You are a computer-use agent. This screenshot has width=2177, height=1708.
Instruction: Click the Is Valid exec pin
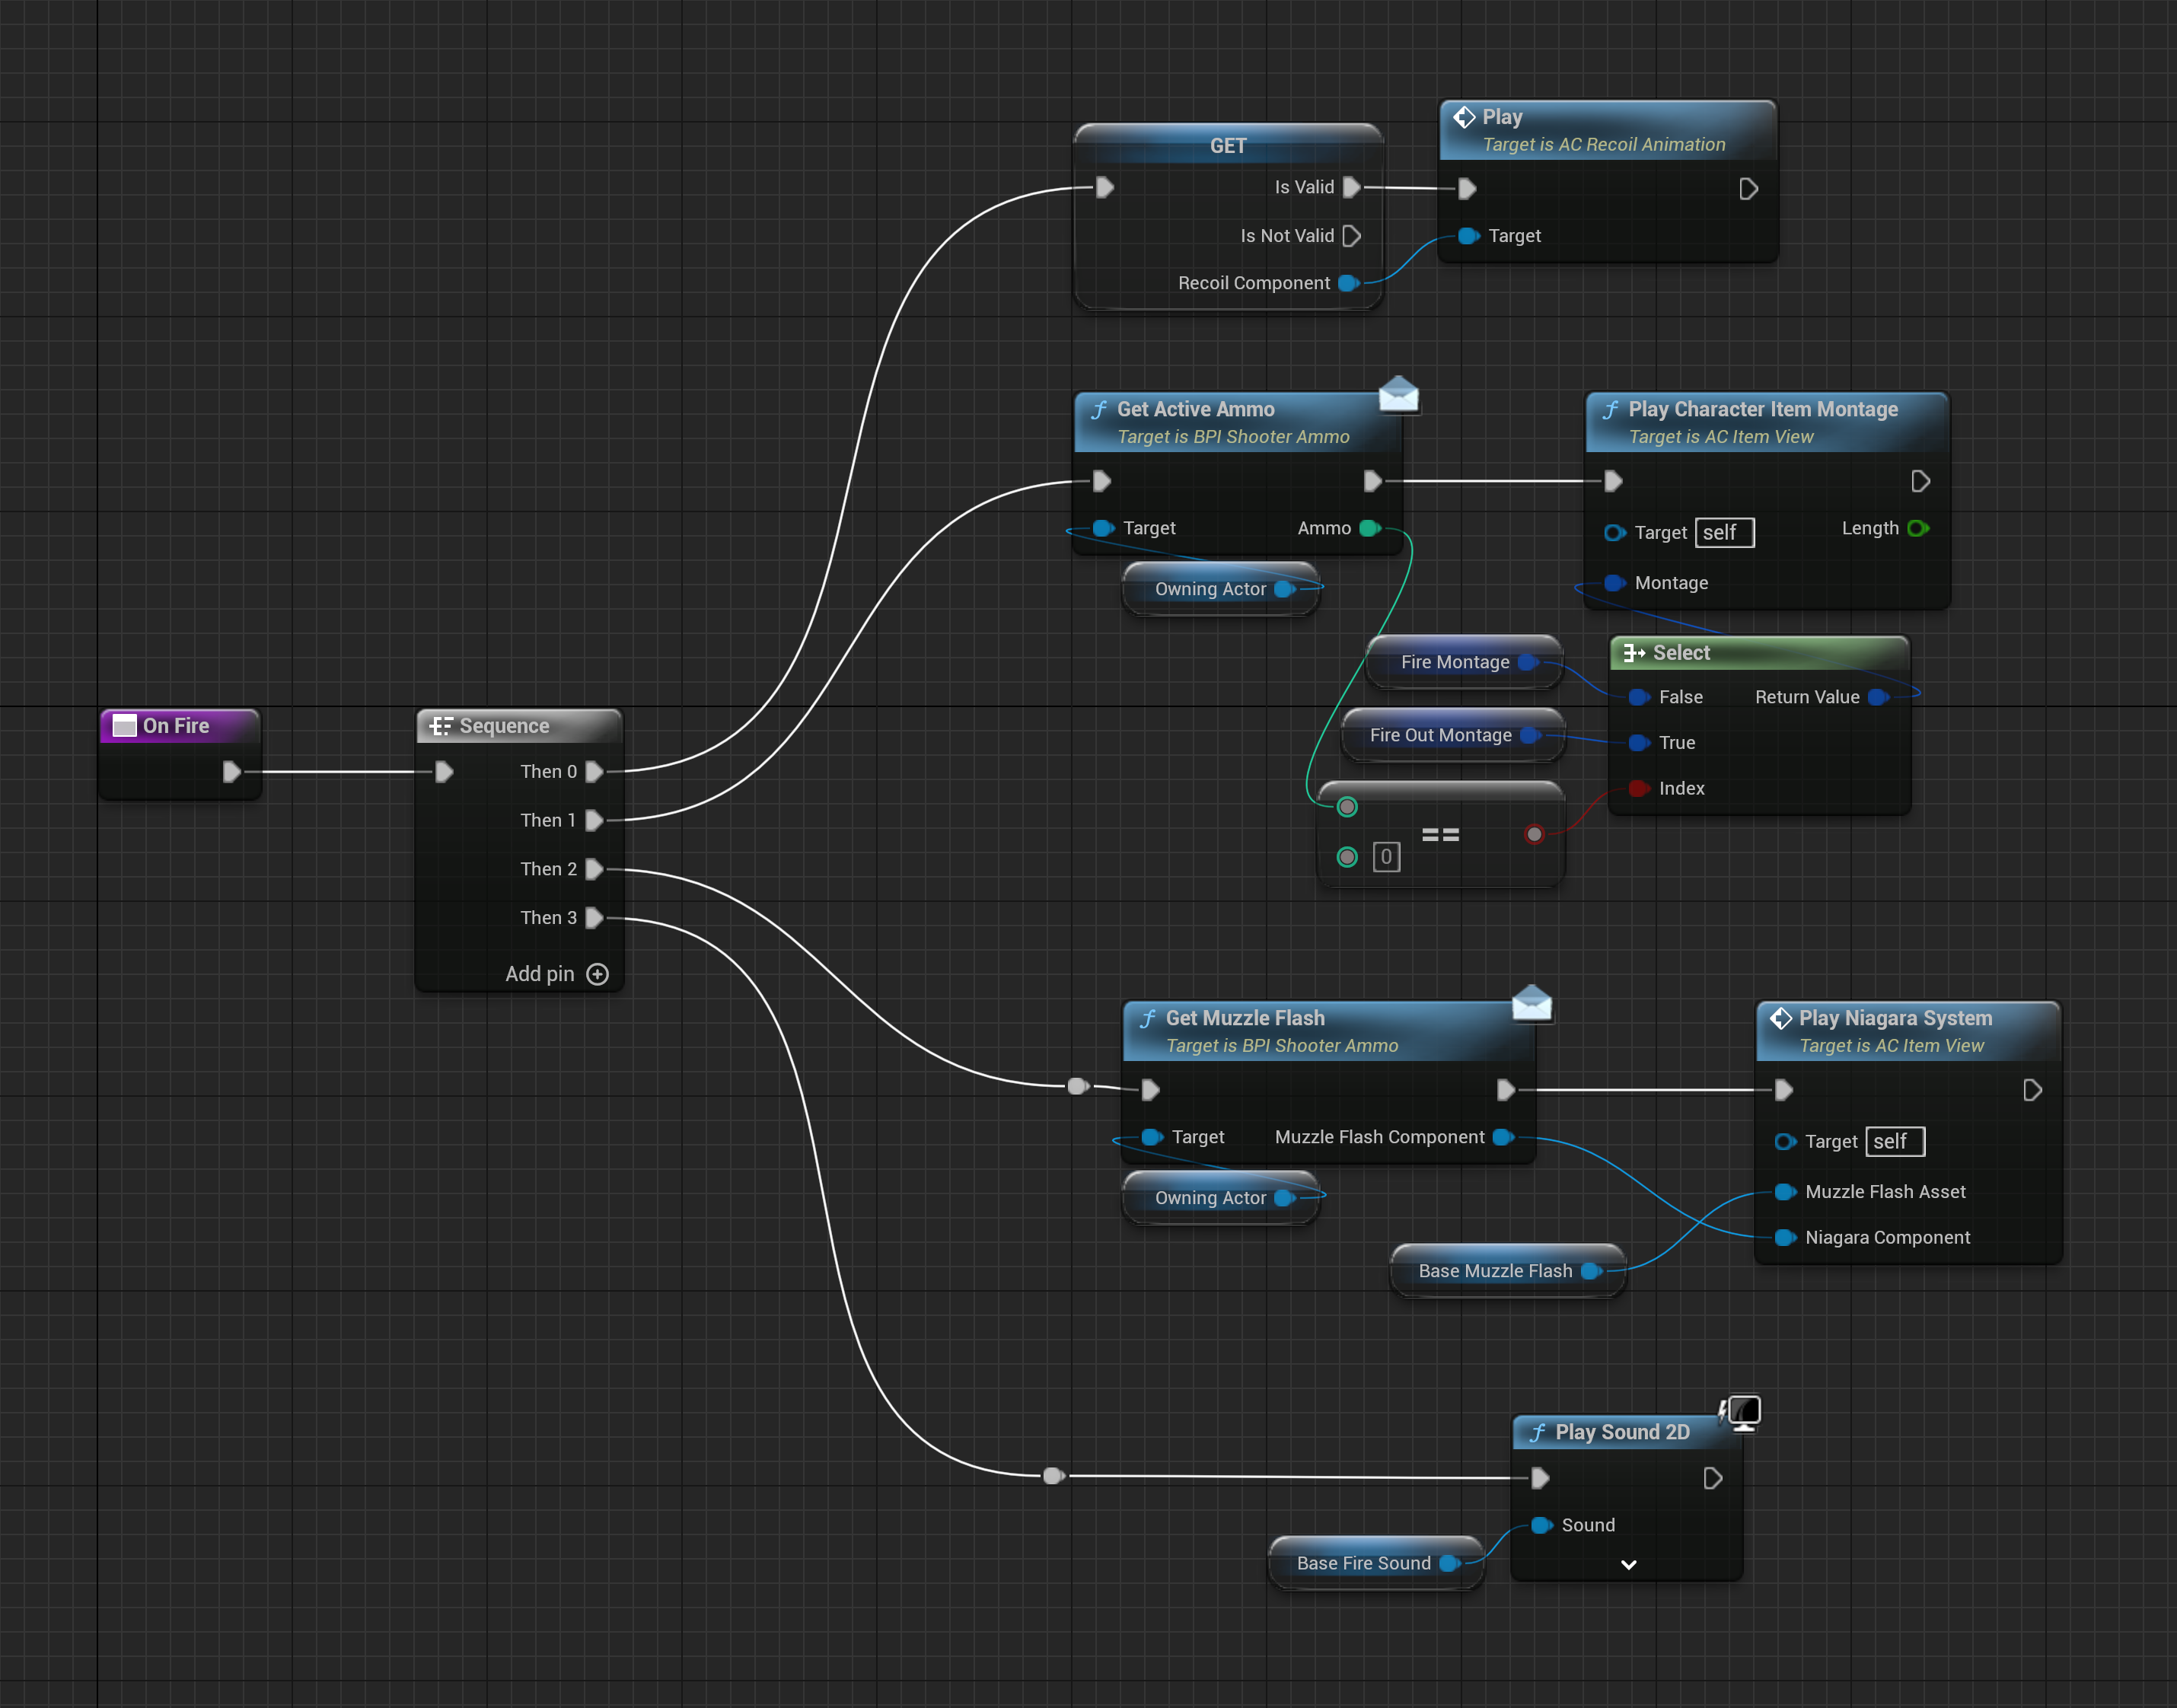pyautogui.click(x=1352, y=187)
